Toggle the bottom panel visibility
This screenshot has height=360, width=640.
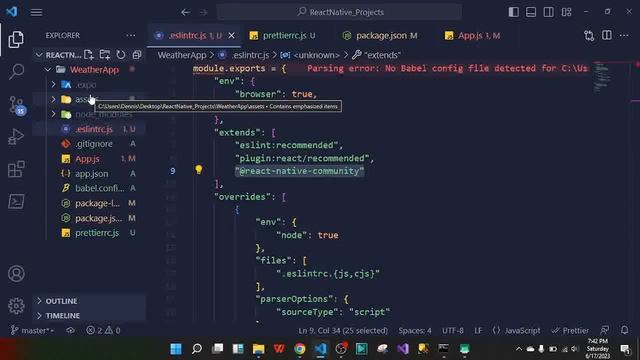coord(531,12)
